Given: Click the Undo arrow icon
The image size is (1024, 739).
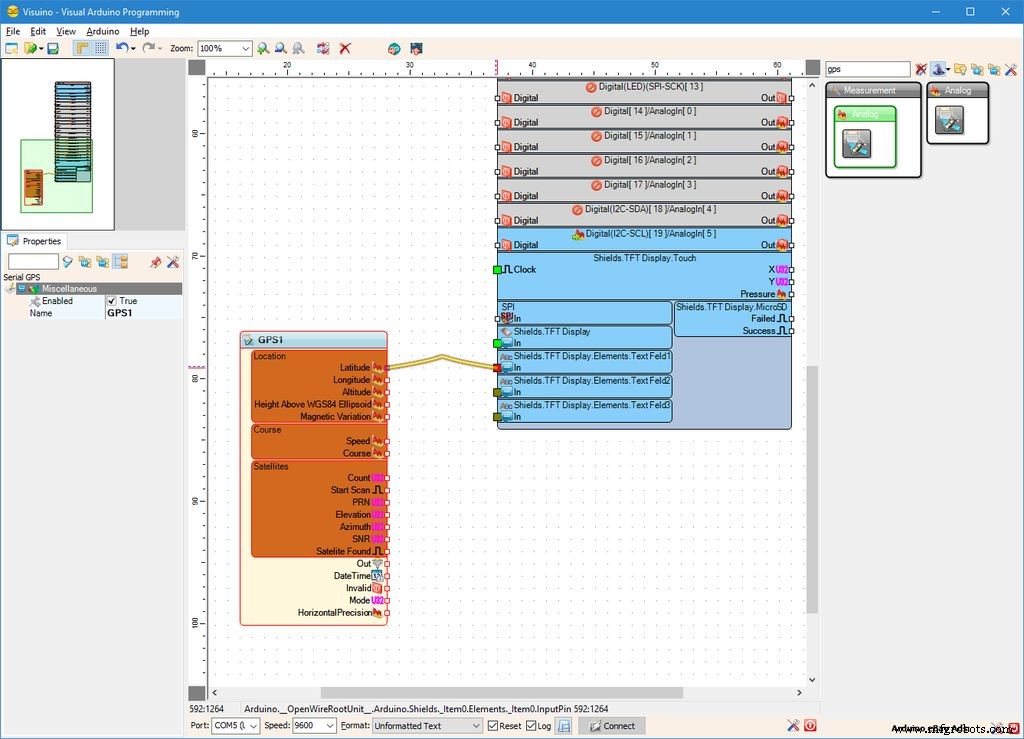Looking at the screenshot, I should [121, 48].
